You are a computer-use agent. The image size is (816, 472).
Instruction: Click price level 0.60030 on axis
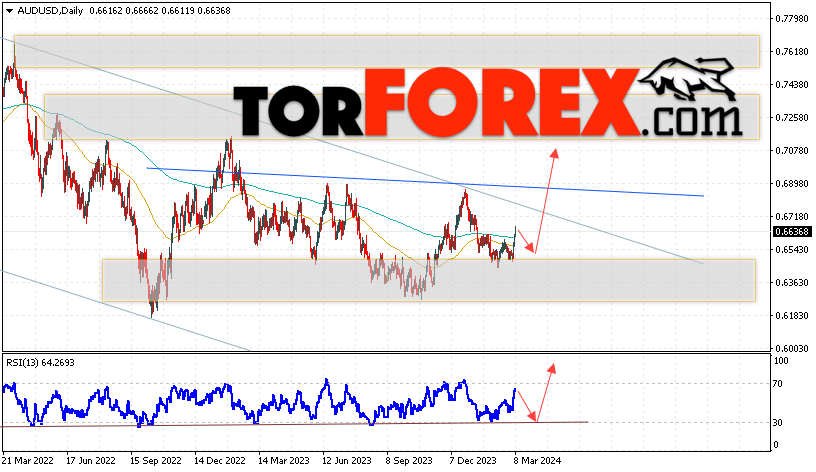pyautogui.click(x=792, y=349)
